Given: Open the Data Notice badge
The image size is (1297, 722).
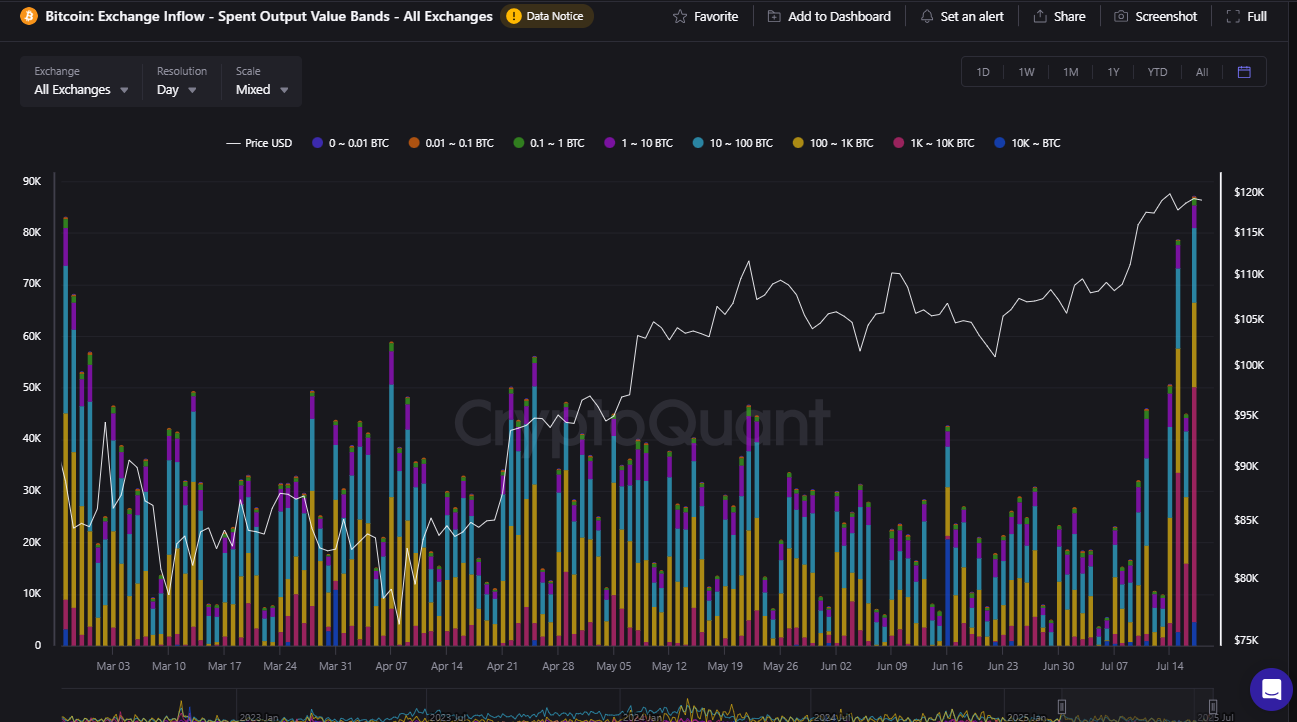Looking at the screenshot, I should pos(548,16).
